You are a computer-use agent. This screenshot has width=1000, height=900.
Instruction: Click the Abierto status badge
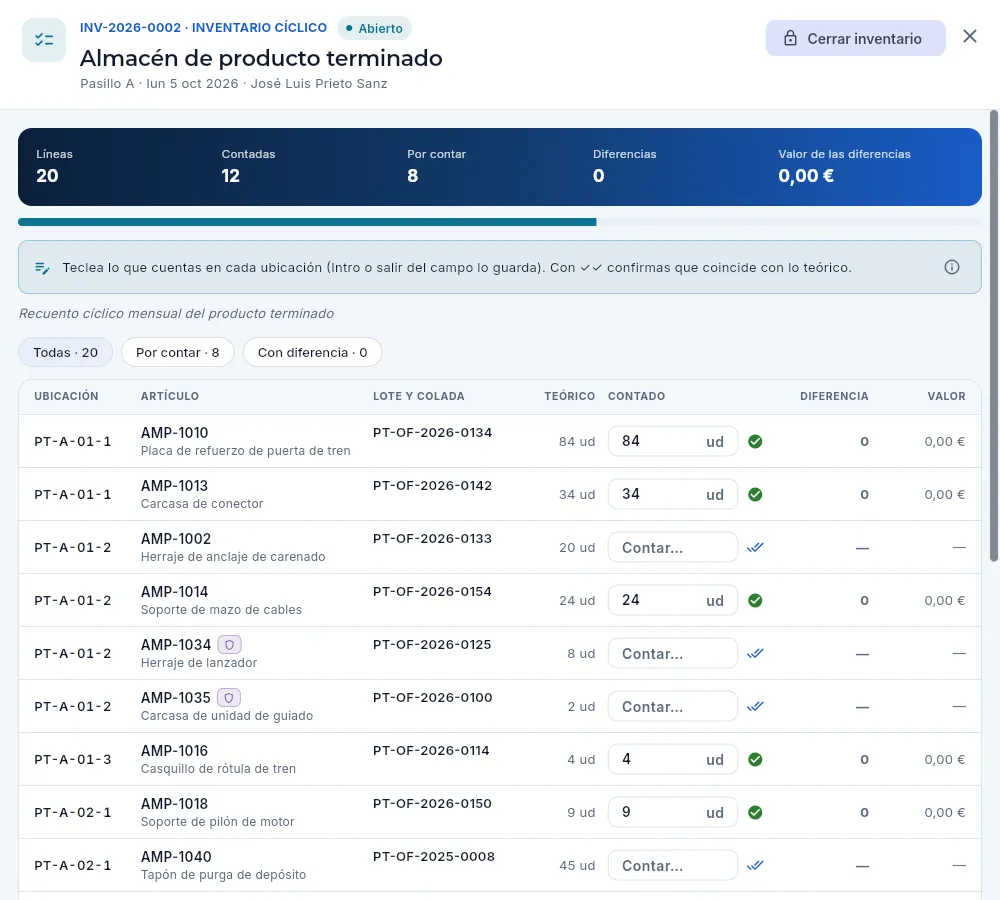tap(374, 28)
